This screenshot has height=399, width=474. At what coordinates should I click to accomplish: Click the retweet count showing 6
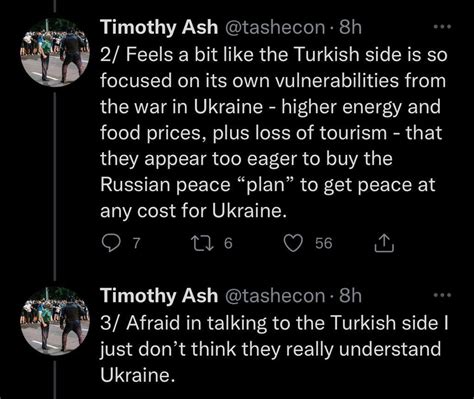click(x=228, y=244)
